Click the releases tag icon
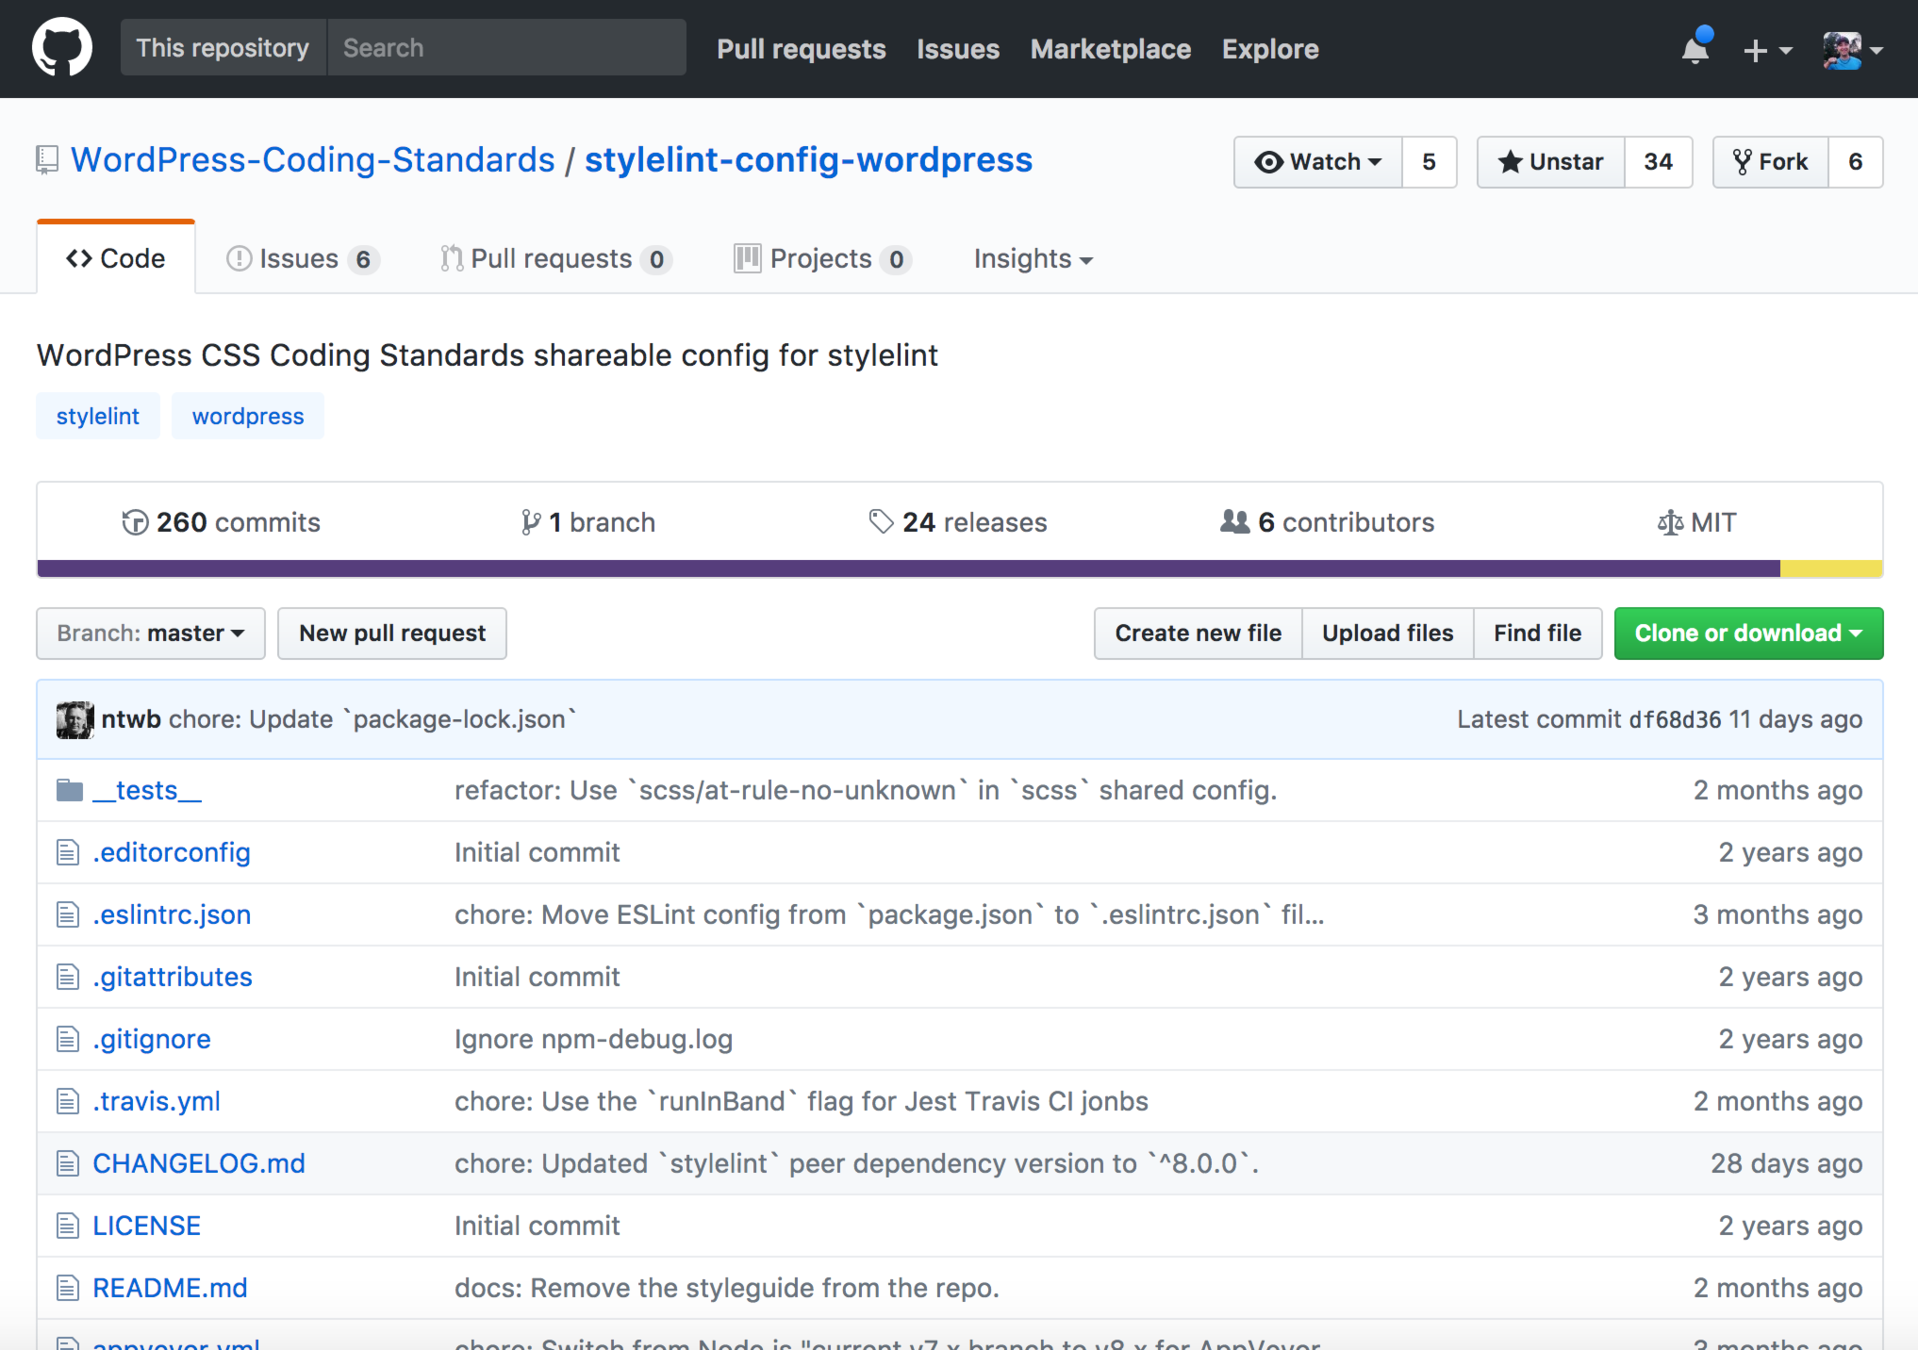This screenshot has width=1918, height=1350. 880,522
